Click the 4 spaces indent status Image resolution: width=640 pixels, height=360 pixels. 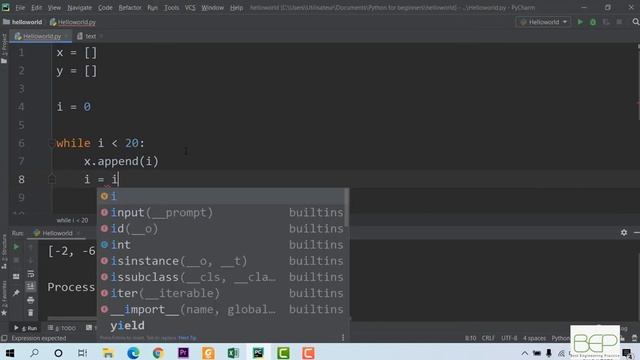(x=534, y=338)
